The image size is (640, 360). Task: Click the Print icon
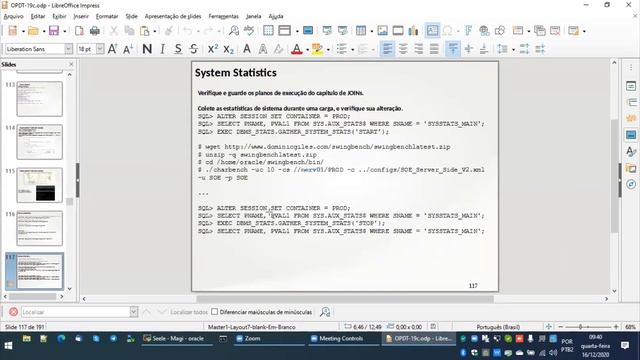[95, 31]
